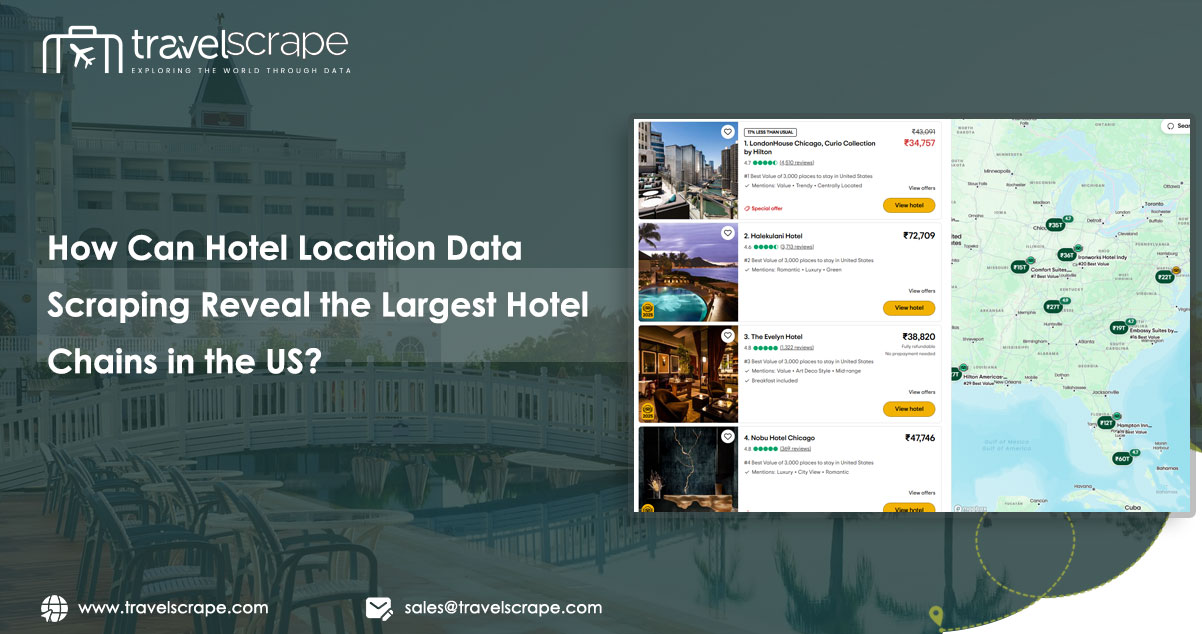
Task: Toggle the heart save icon on LondonHouse Chicago
Action: click(x=728, y=131)
